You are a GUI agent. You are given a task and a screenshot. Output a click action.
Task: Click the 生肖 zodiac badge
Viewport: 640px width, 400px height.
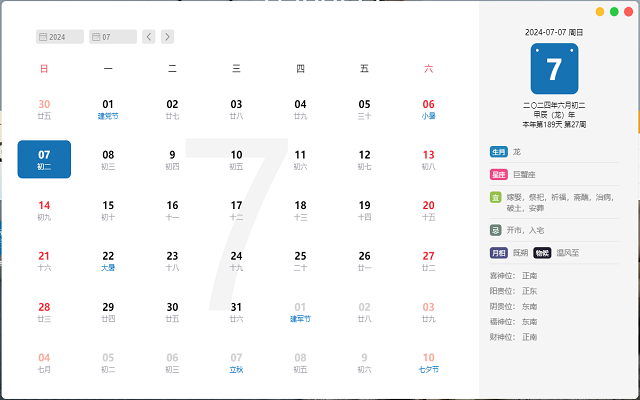(499, 152)
